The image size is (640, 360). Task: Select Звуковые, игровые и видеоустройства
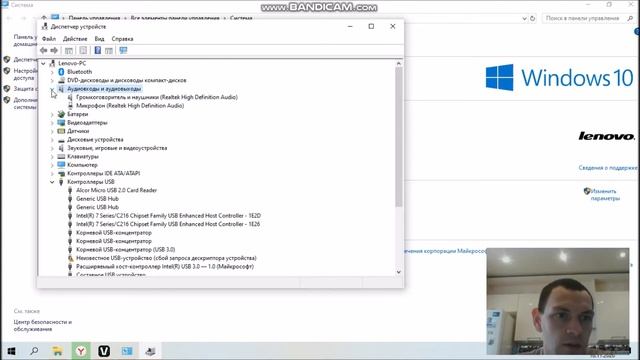coord(117,148)
